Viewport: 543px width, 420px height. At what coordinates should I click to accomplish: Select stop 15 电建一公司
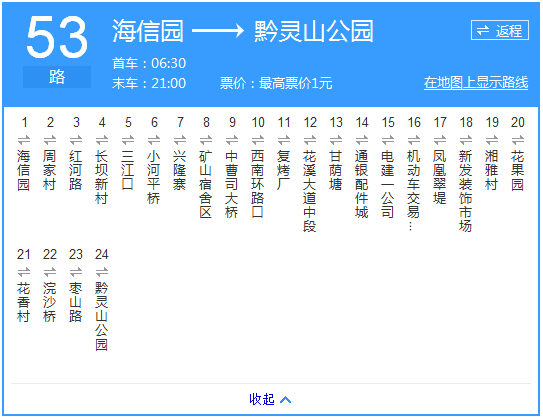[x=387, y=184]
